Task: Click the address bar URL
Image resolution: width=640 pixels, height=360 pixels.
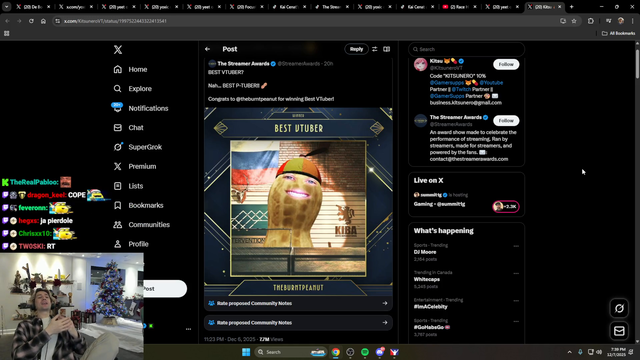Action: tap(115, 21)
